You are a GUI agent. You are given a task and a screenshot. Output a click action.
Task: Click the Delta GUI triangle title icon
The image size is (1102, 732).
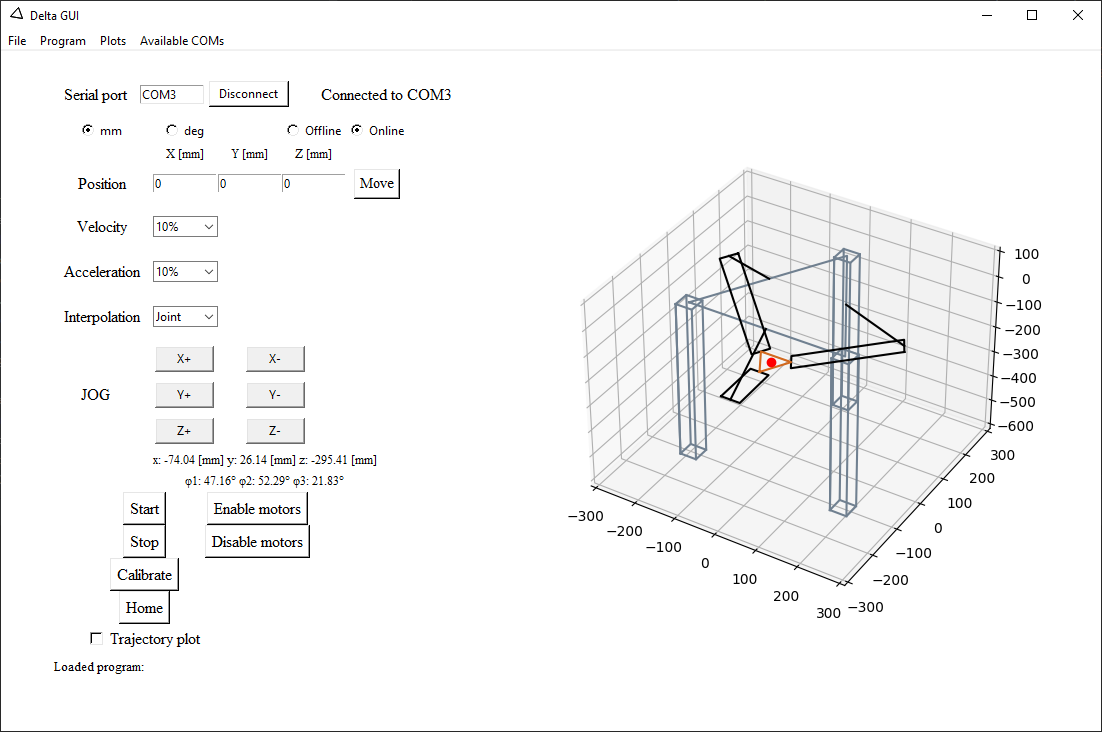(17, 14)
